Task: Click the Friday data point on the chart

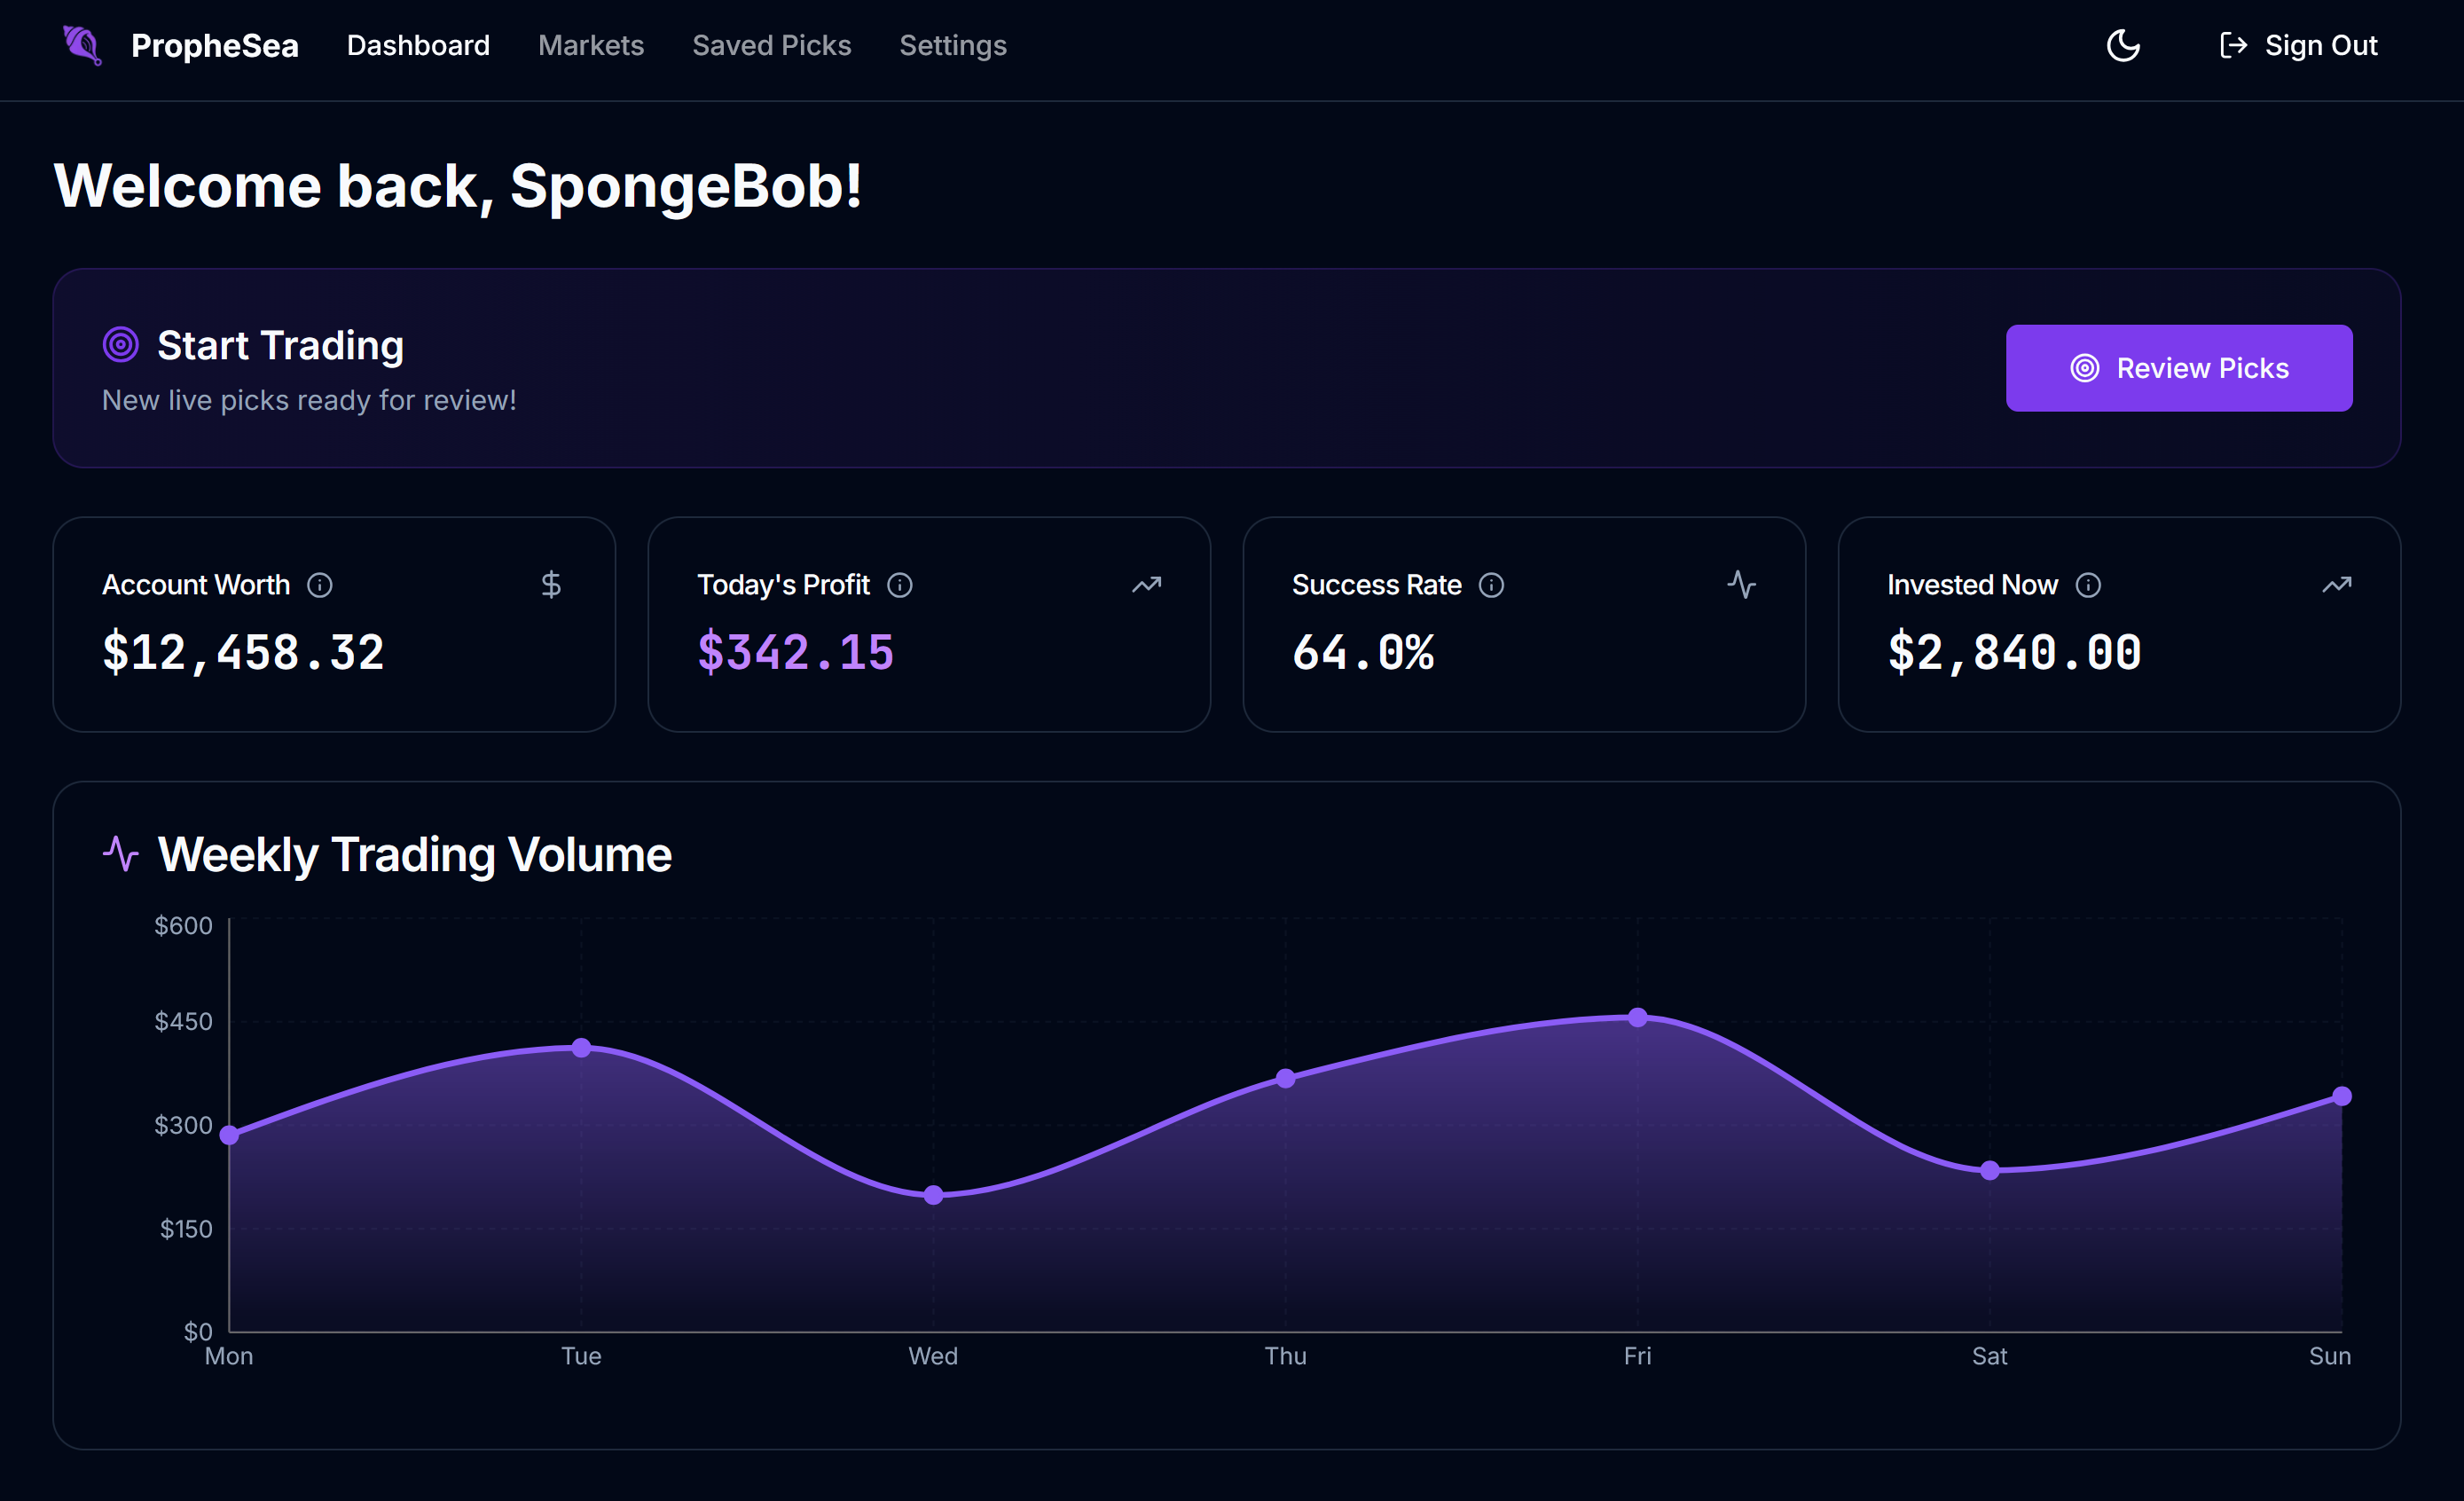Action: 1637,1017
